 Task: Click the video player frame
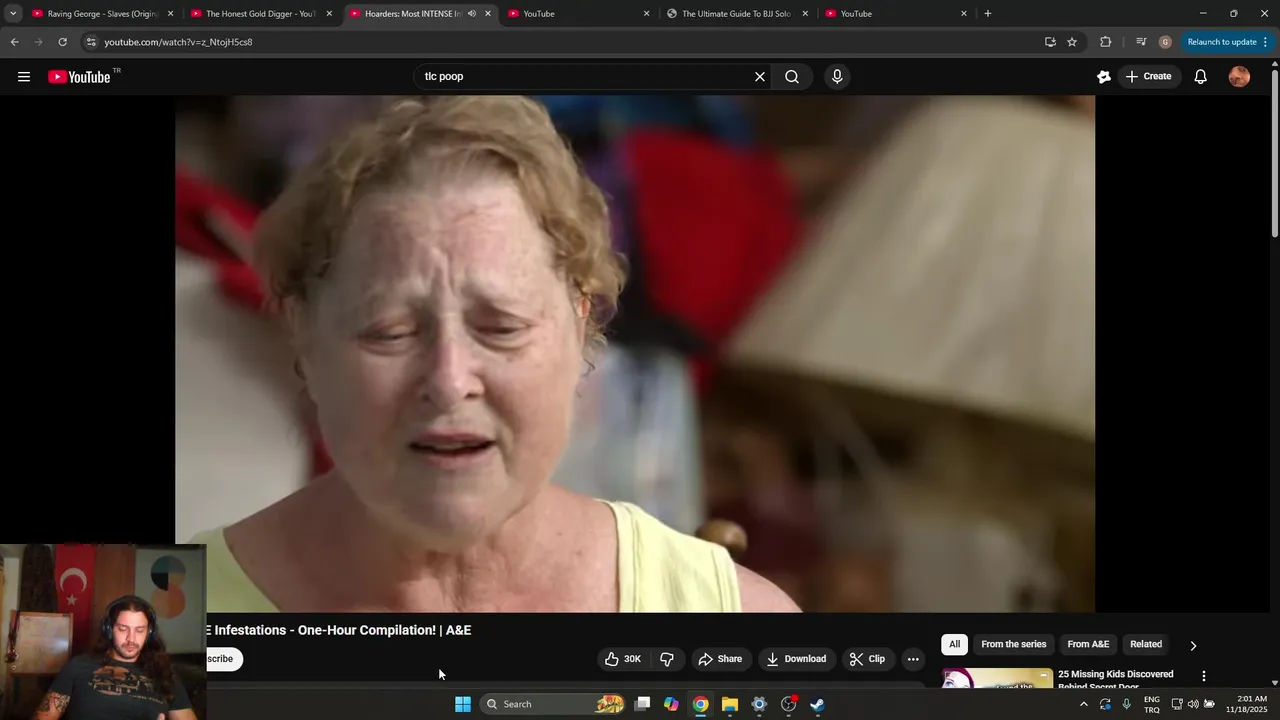[635, 354]
